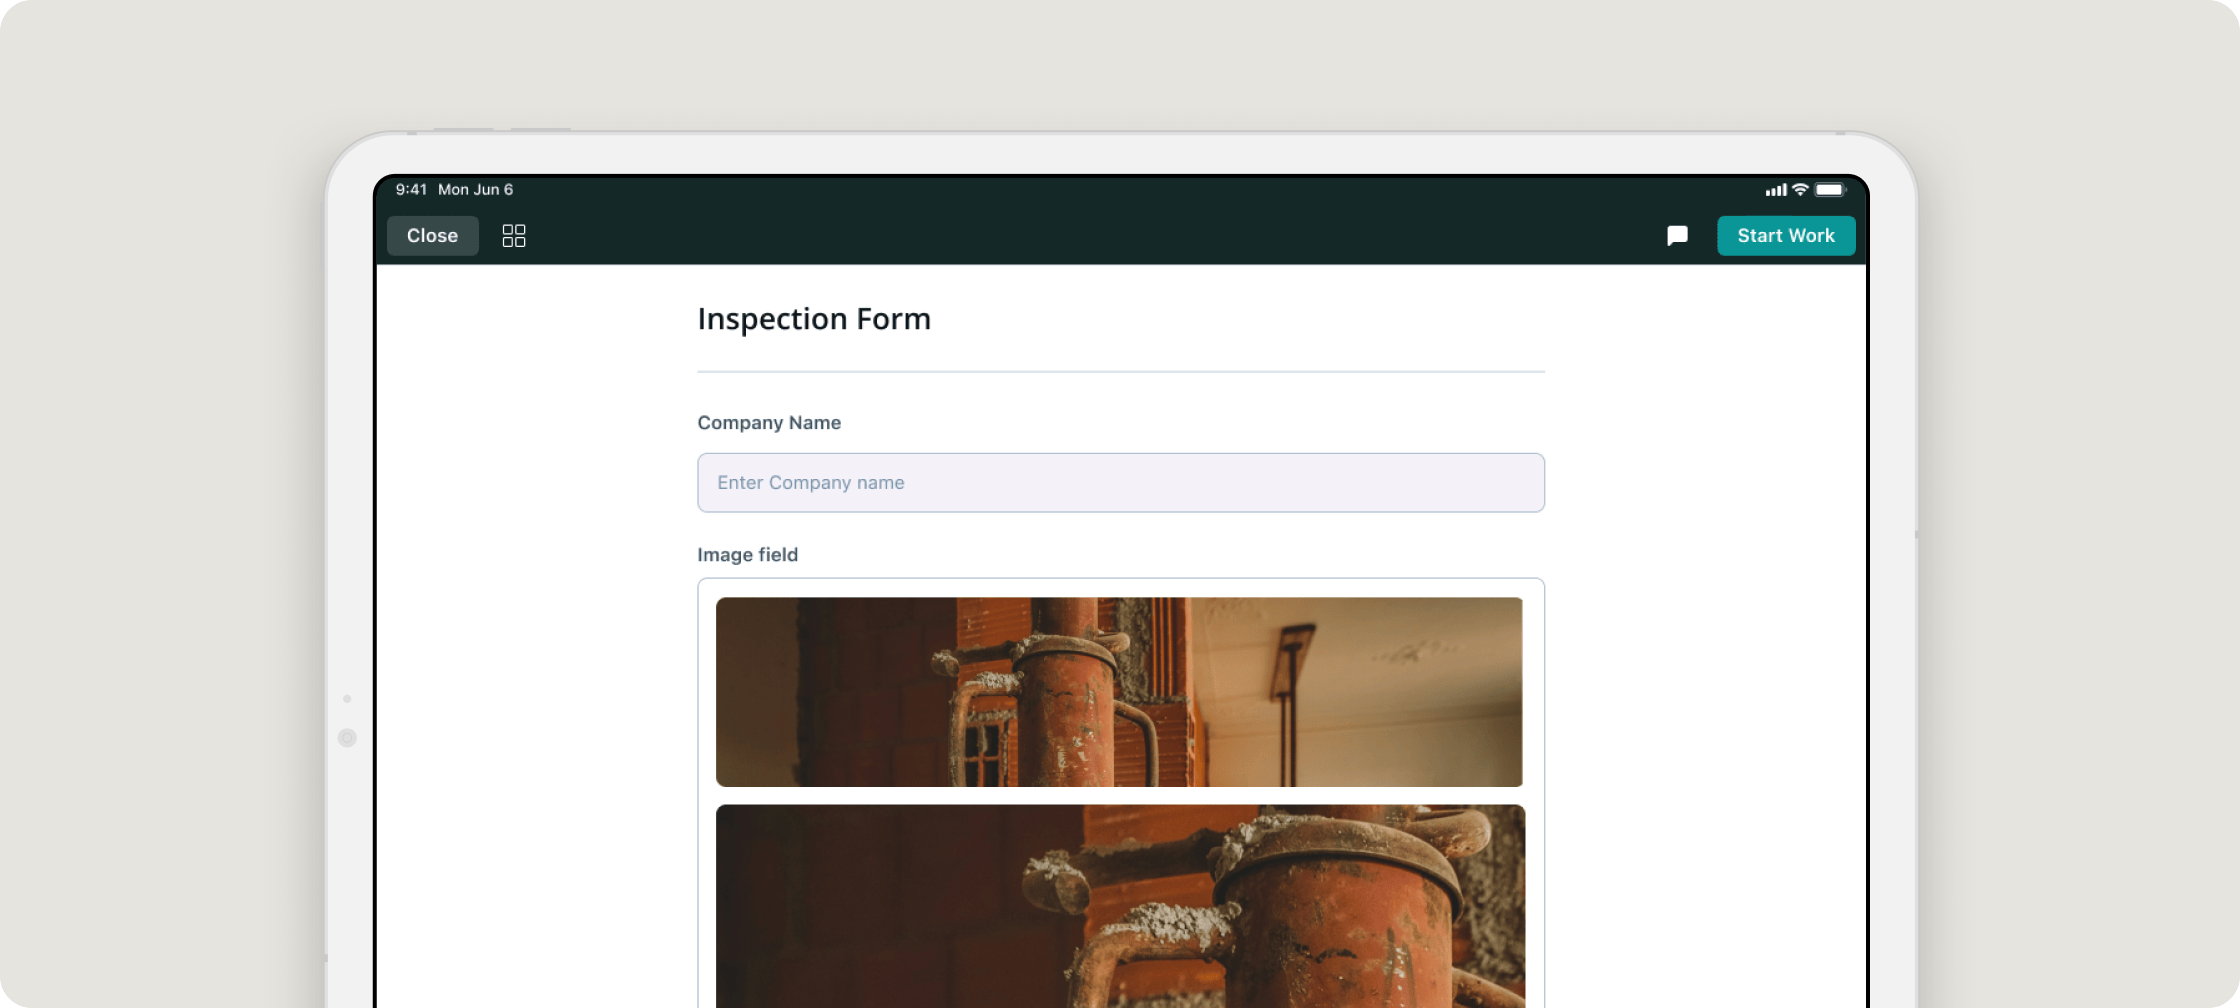
Task: Click the Image field label
Action: [x=747, y=555]
